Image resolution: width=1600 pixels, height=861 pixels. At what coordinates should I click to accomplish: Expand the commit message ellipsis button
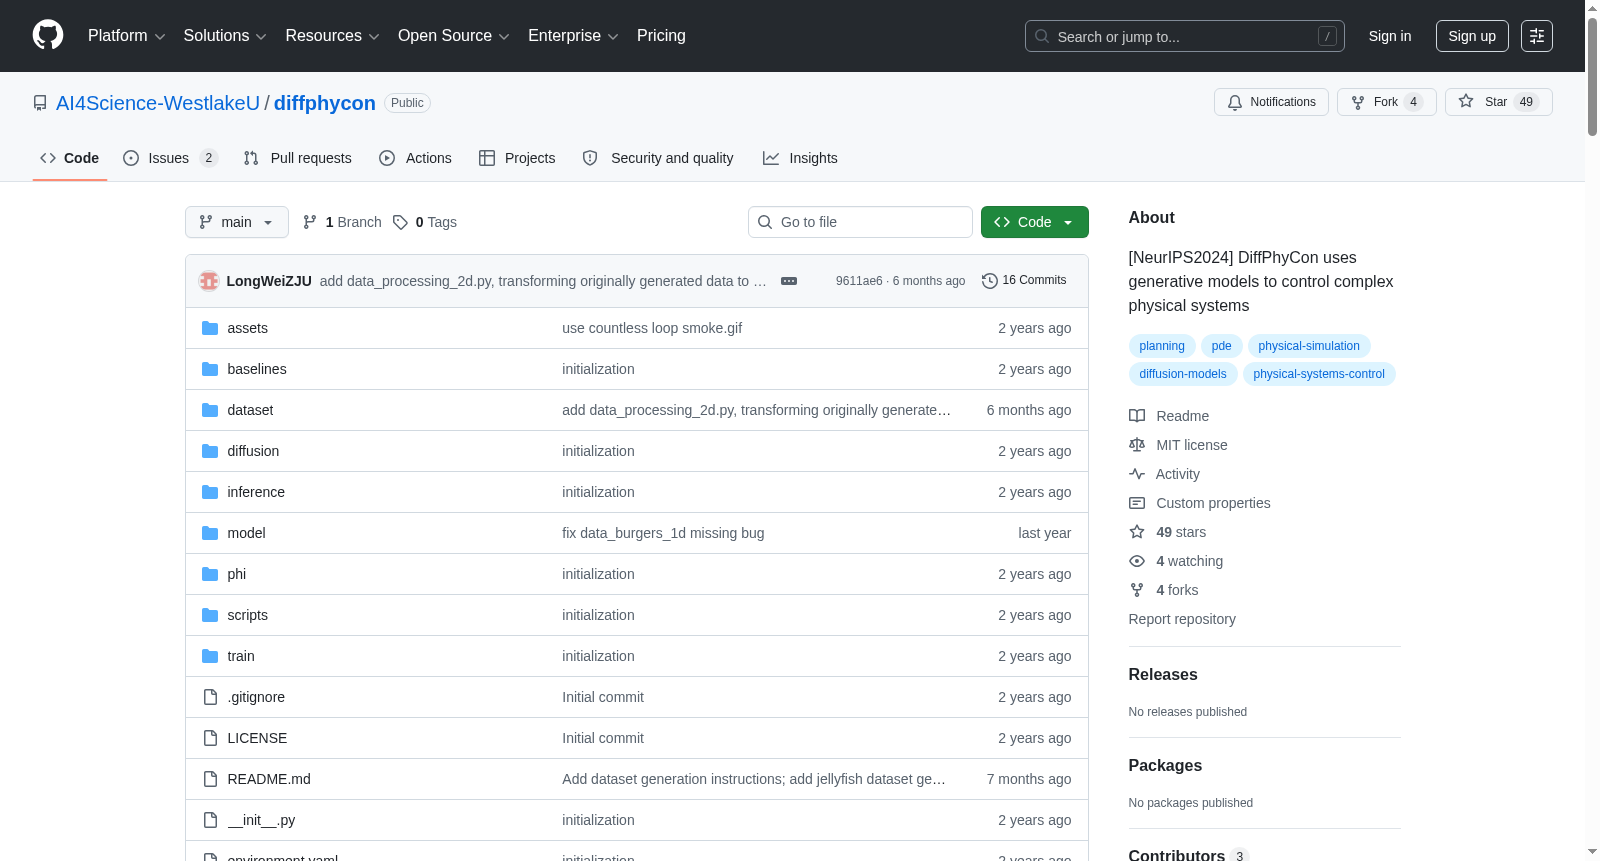[789, 281]
